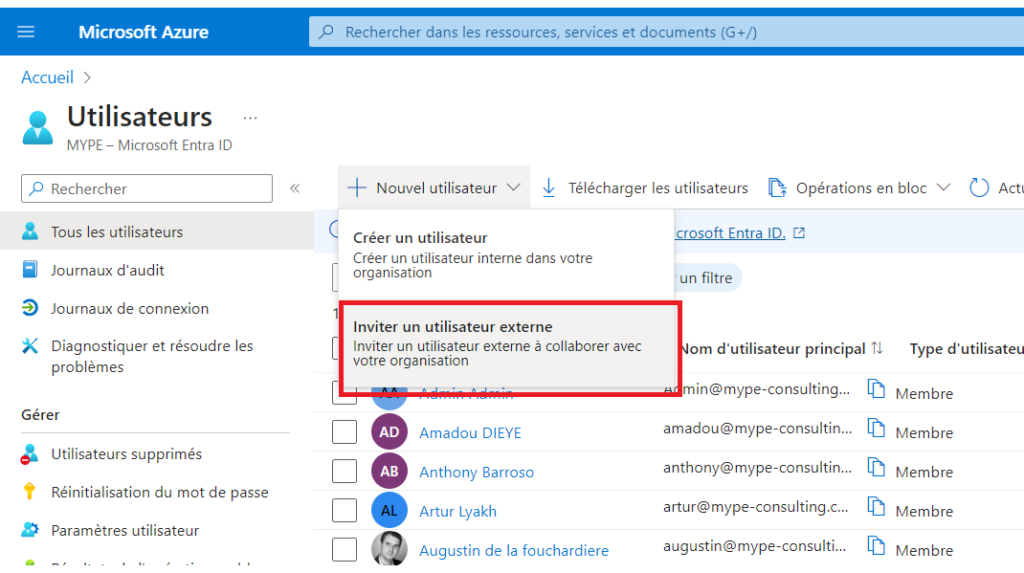Viewport: 1024px width, 573px height.
Task: Click the password reset key icon
Action: click(29, 491)
